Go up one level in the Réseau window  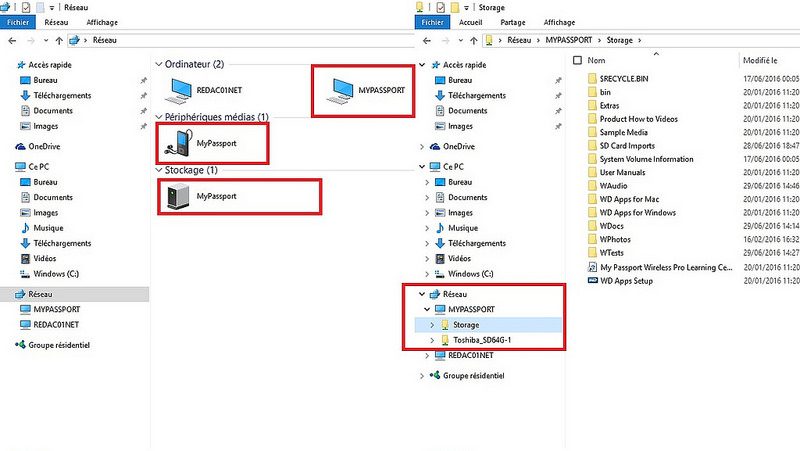coord(59,40)
